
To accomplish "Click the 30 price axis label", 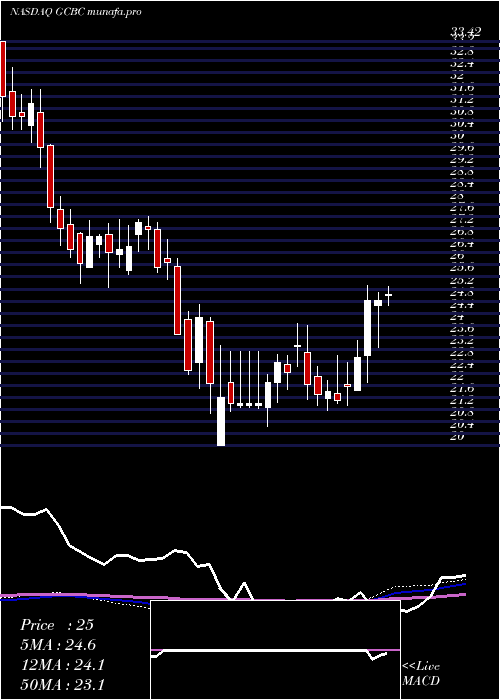I will [457, 135].
